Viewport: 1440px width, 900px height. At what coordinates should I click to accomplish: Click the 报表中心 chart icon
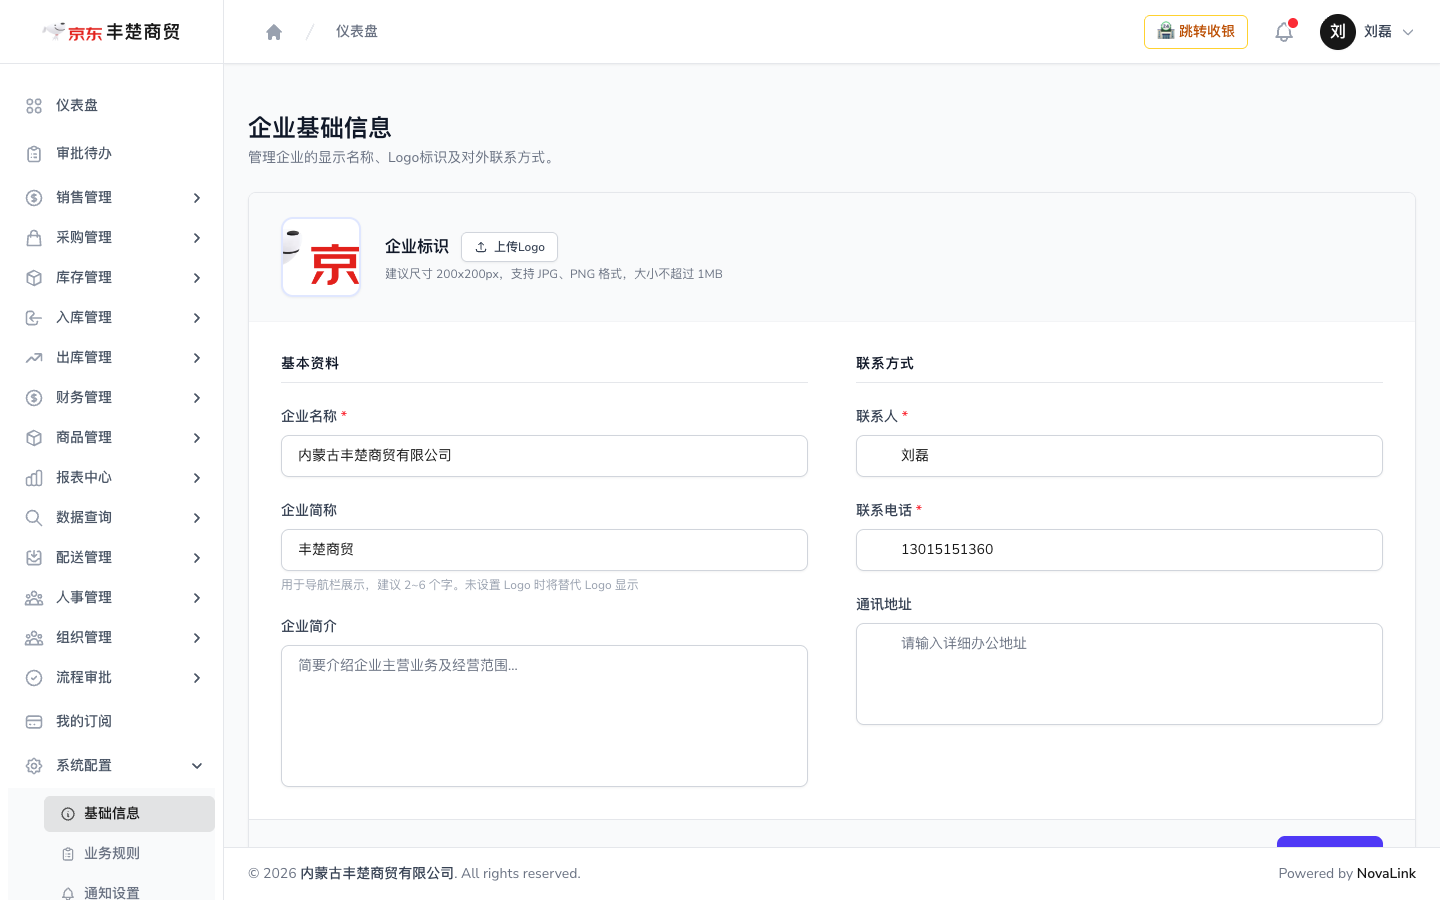click(34, 478)
